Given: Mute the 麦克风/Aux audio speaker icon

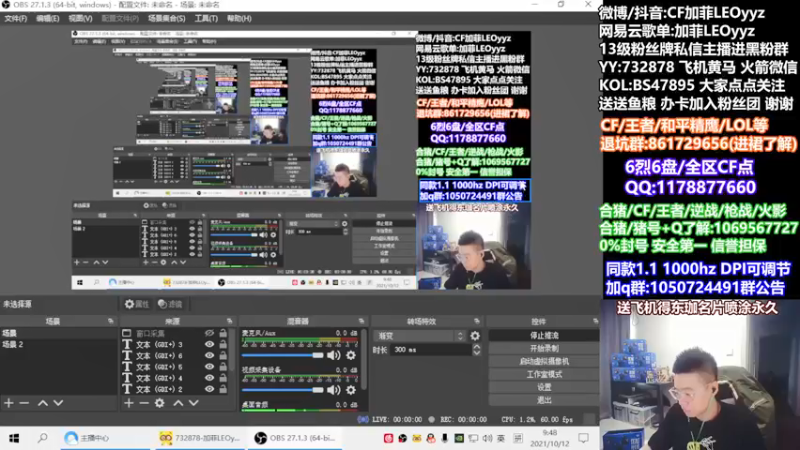Looking at the screenshot, I should pos(334,356).
